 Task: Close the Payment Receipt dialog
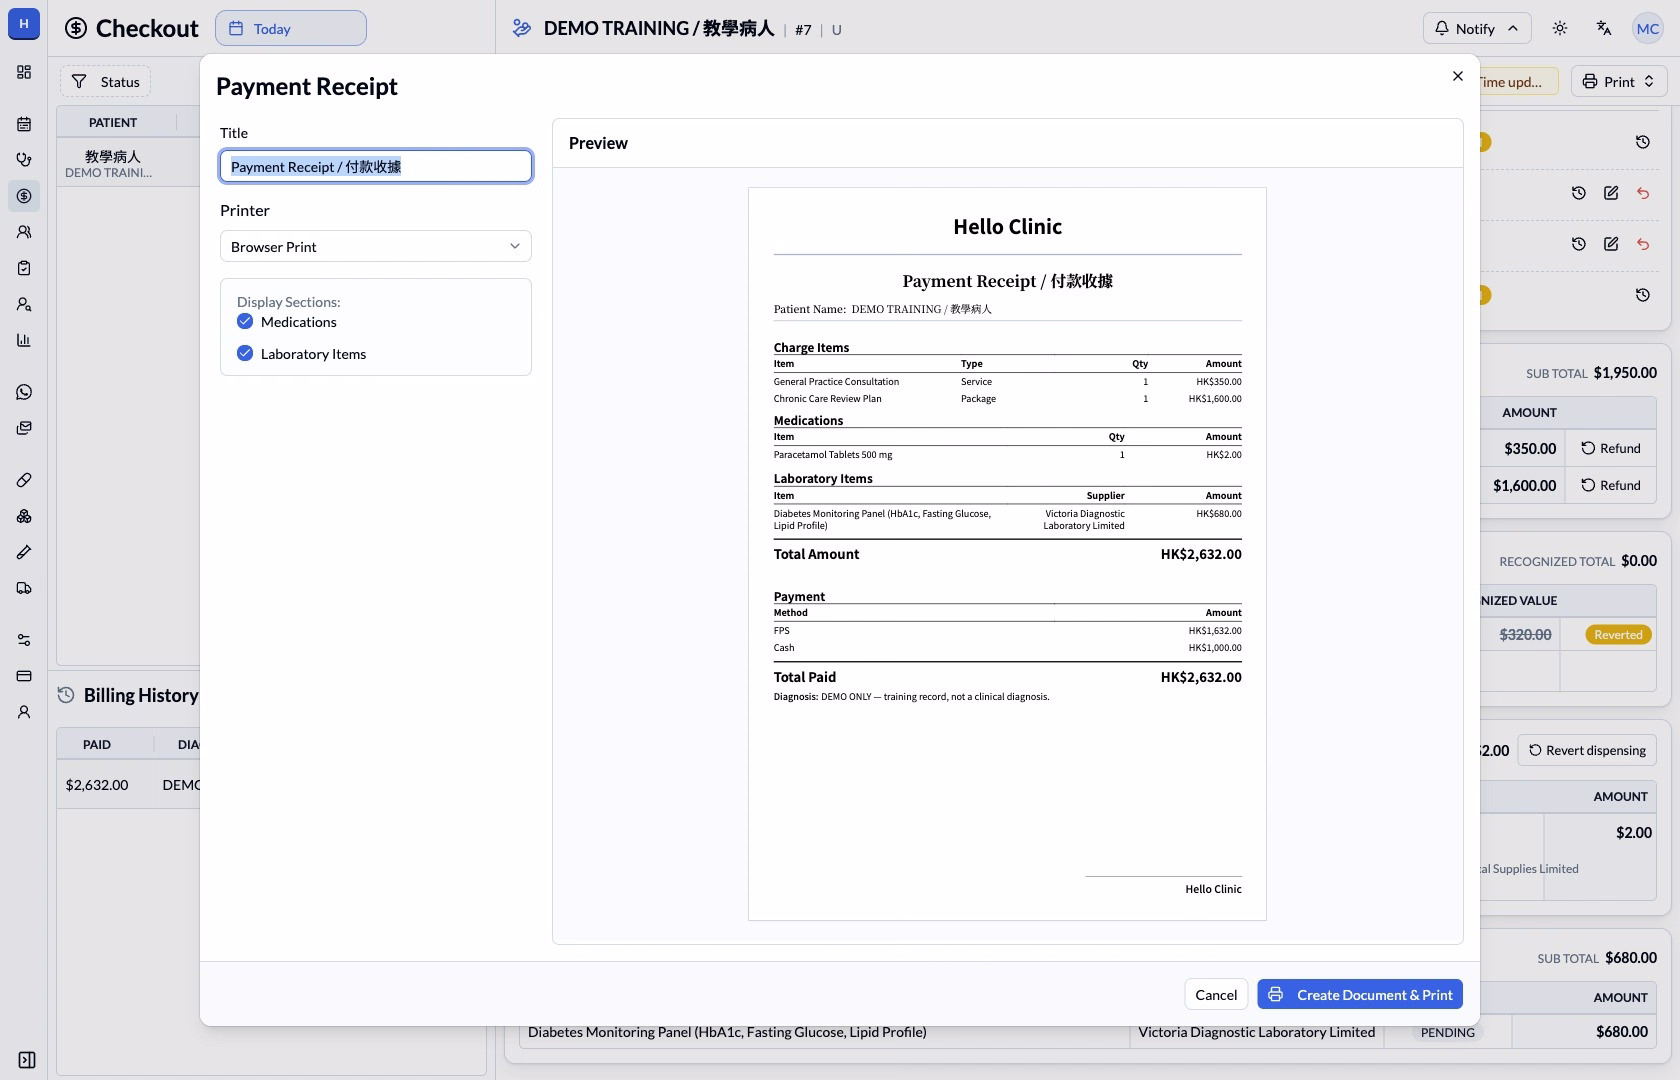click(x=1458, y=76)
